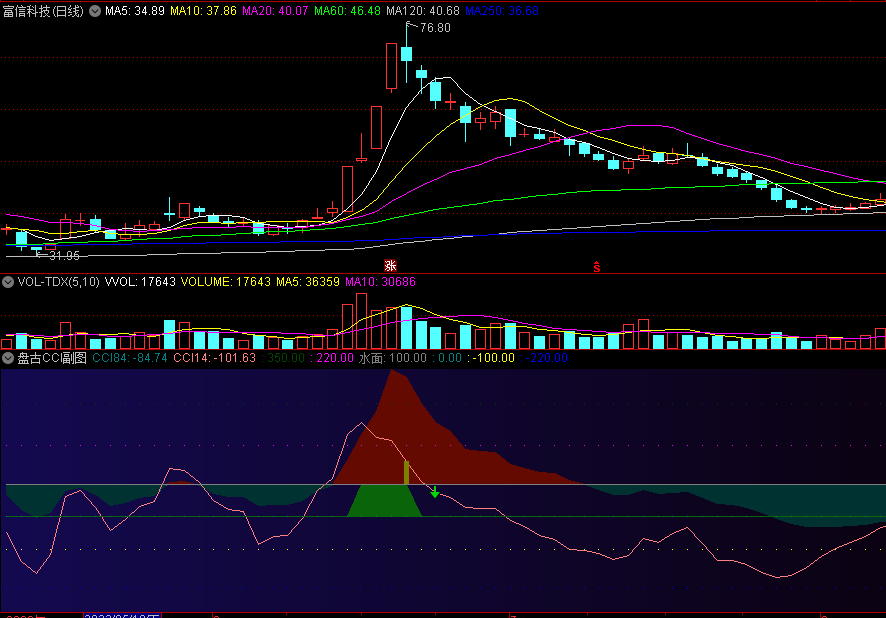Click the yellow -100.00 threshold label
Screen dimensions: 886x618
coord(493,358)
